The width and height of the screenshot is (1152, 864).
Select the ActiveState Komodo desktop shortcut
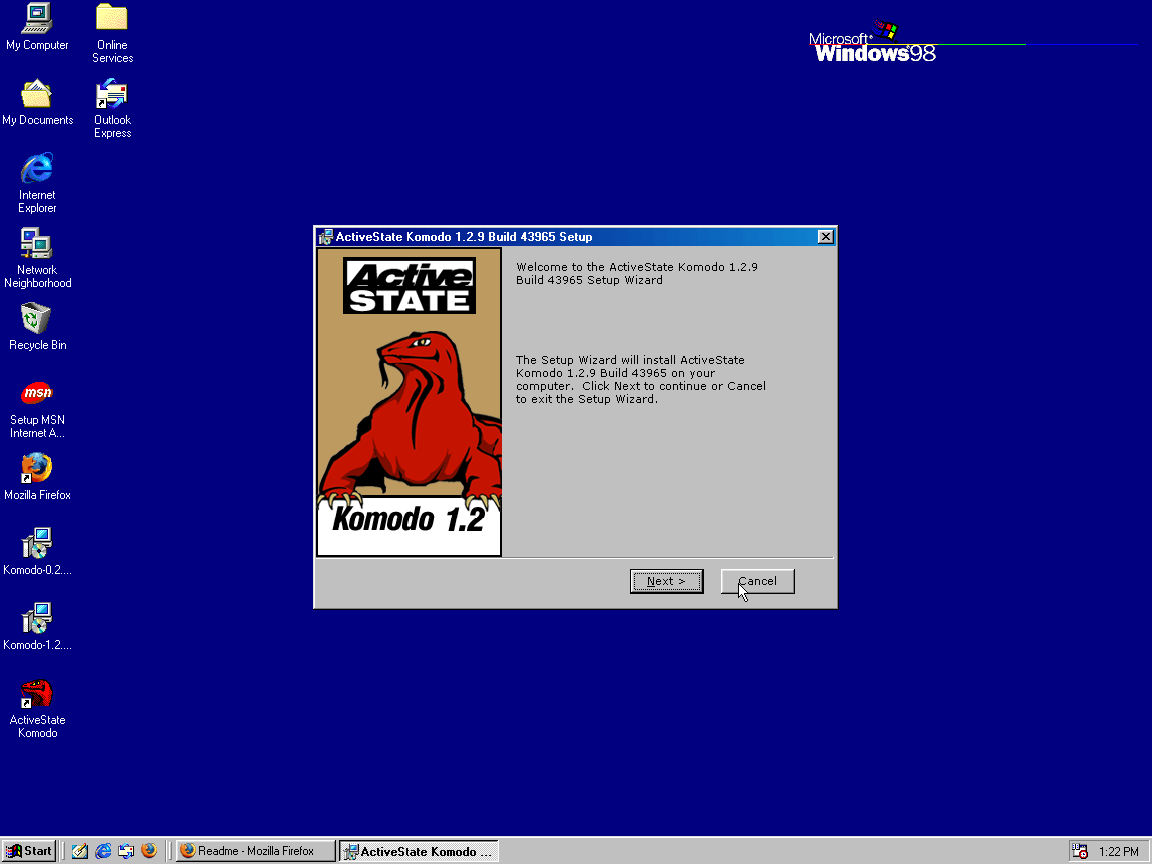37,709
